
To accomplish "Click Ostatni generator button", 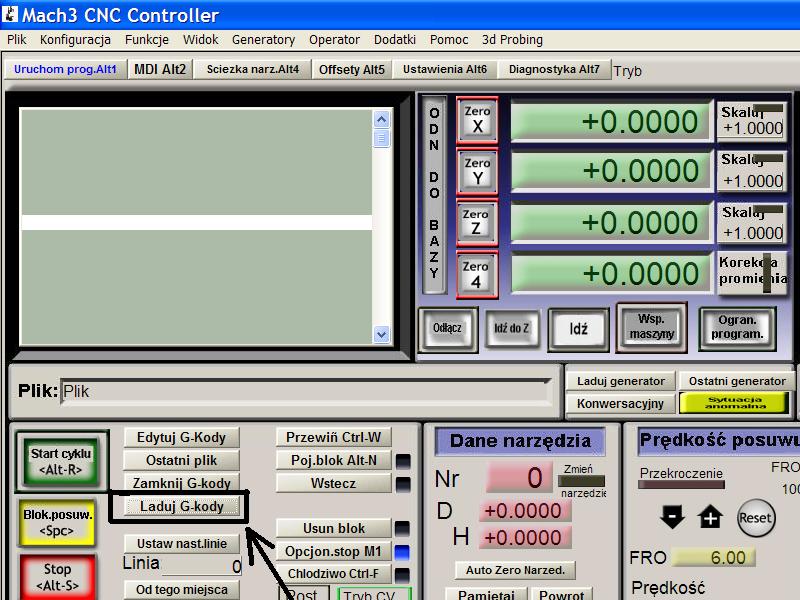I will click(737, 381).
